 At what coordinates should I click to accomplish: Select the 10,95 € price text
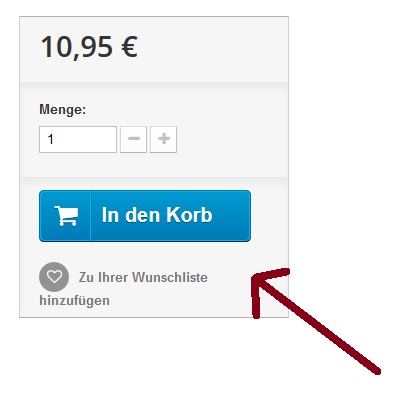pyautogui.click(x=89, y=47)
